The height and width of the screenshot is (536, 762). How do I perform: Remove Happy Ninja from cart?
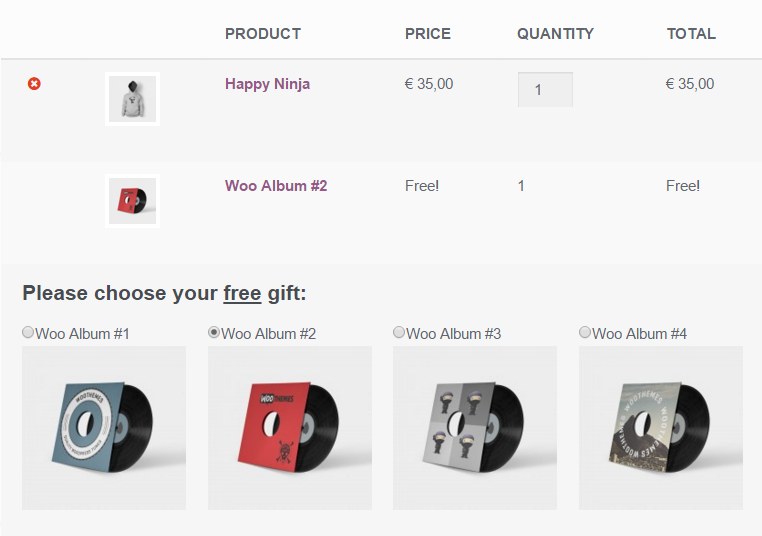(x=34, y=84)
